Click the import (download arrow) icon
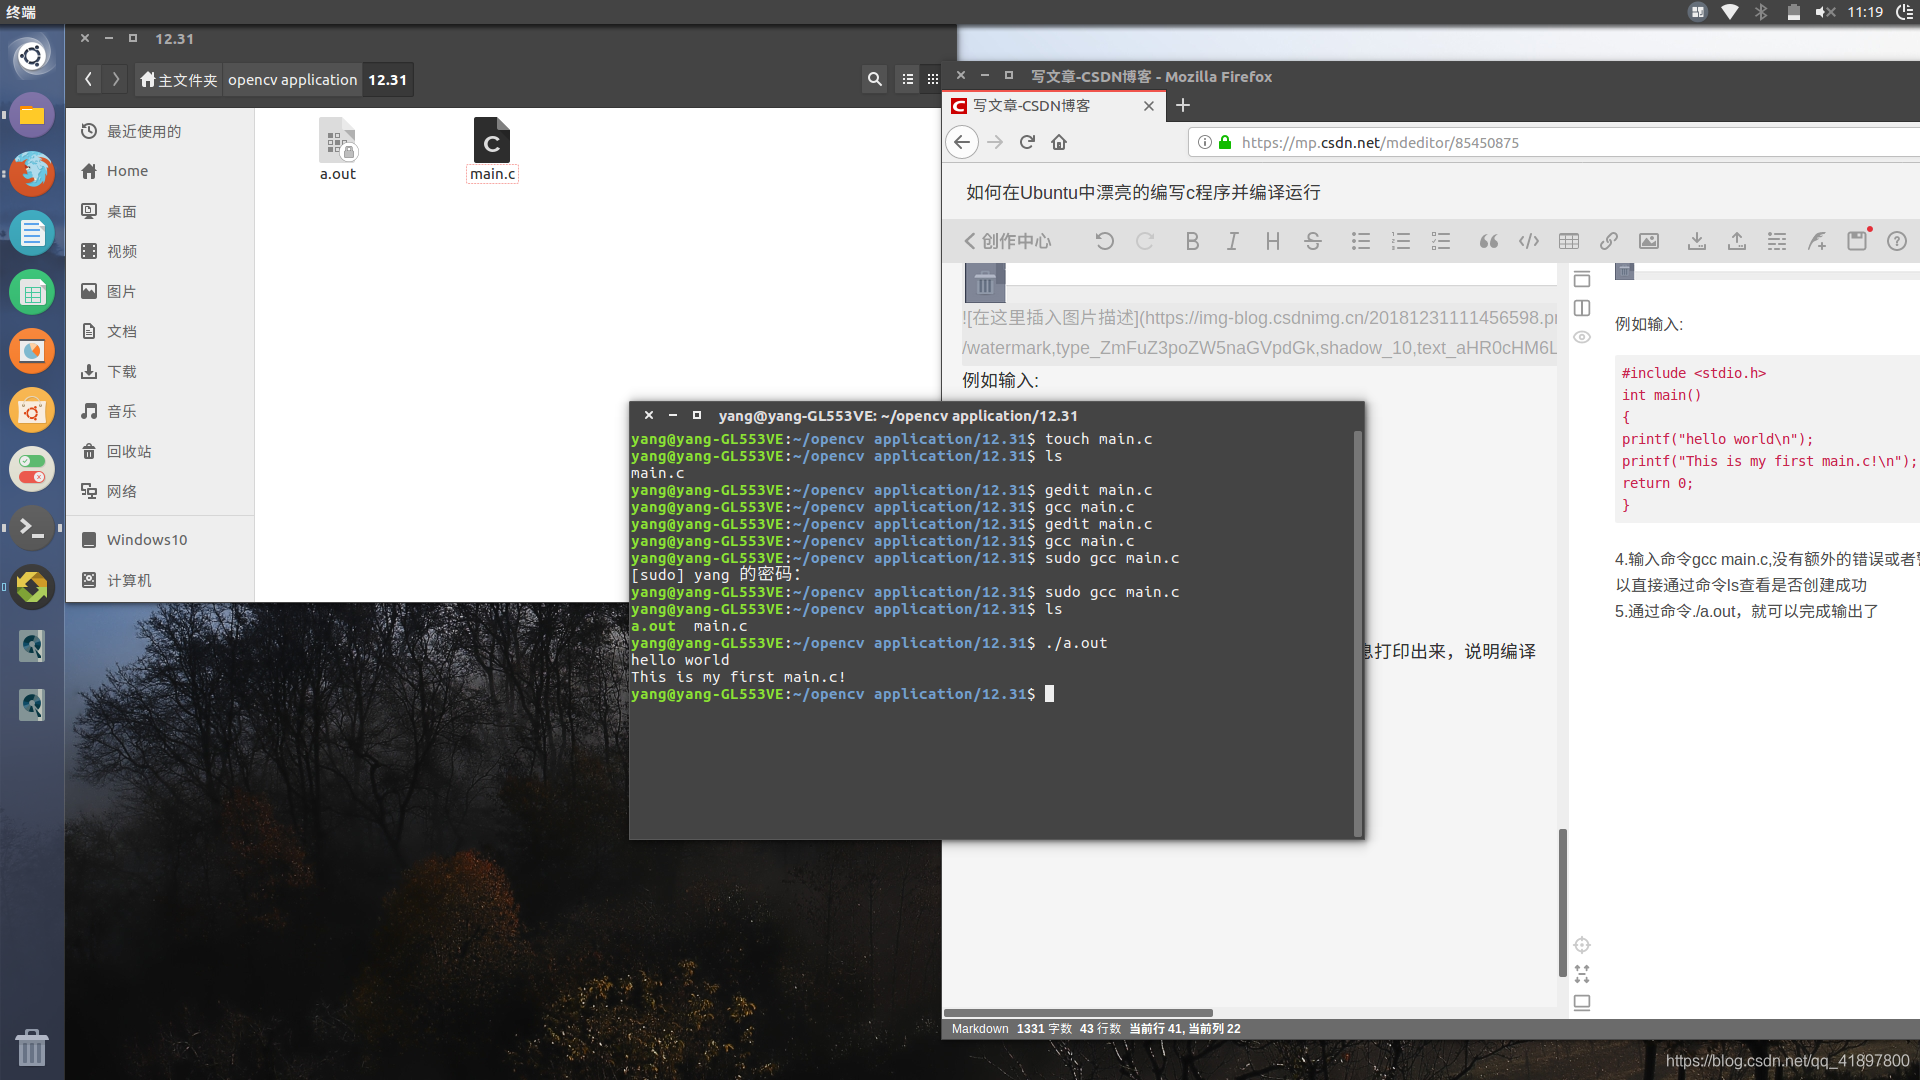This screenshot has height=1080, width=1920. point(1697,241)
